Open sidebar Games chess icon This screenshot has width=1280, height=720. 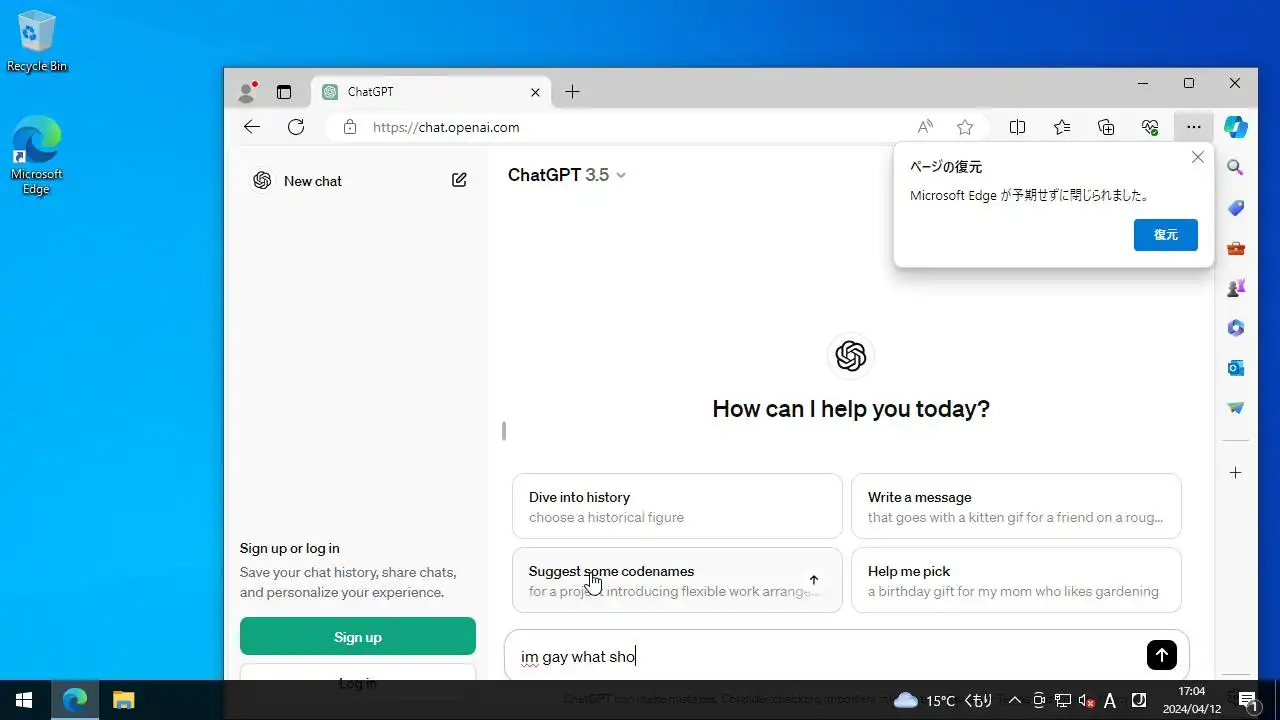pyautogui.click(x=1236, y=288)
